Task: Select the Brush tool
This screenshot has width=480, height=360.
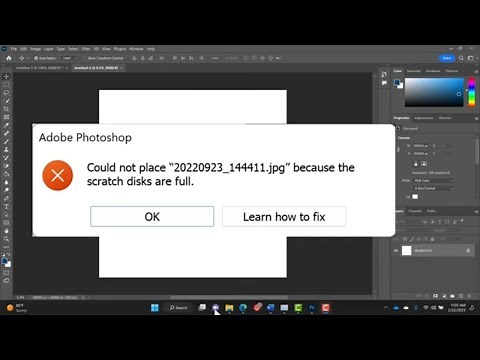Action: (6, 141)
